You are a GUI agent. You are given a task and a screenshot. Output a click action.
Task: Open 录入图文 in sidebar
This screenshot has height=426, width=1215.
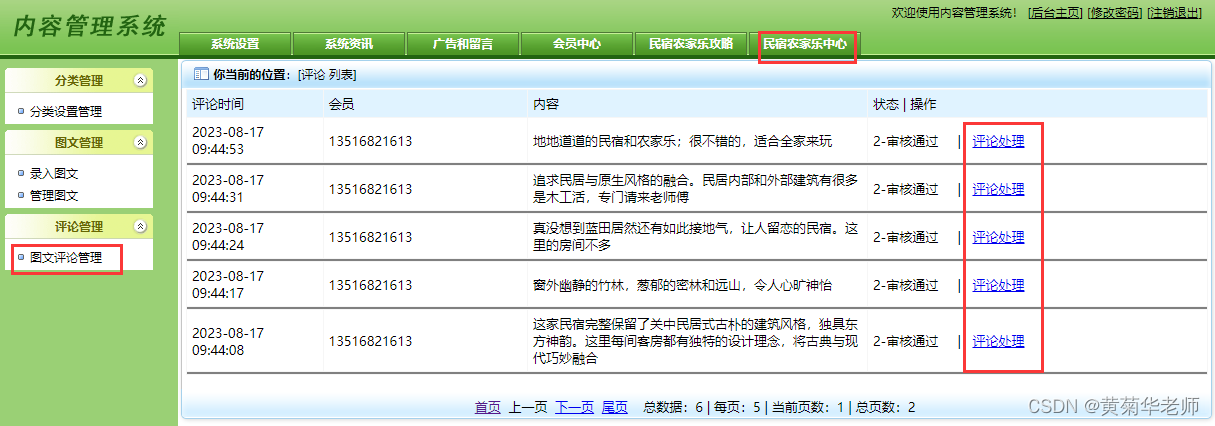[54, 173]
